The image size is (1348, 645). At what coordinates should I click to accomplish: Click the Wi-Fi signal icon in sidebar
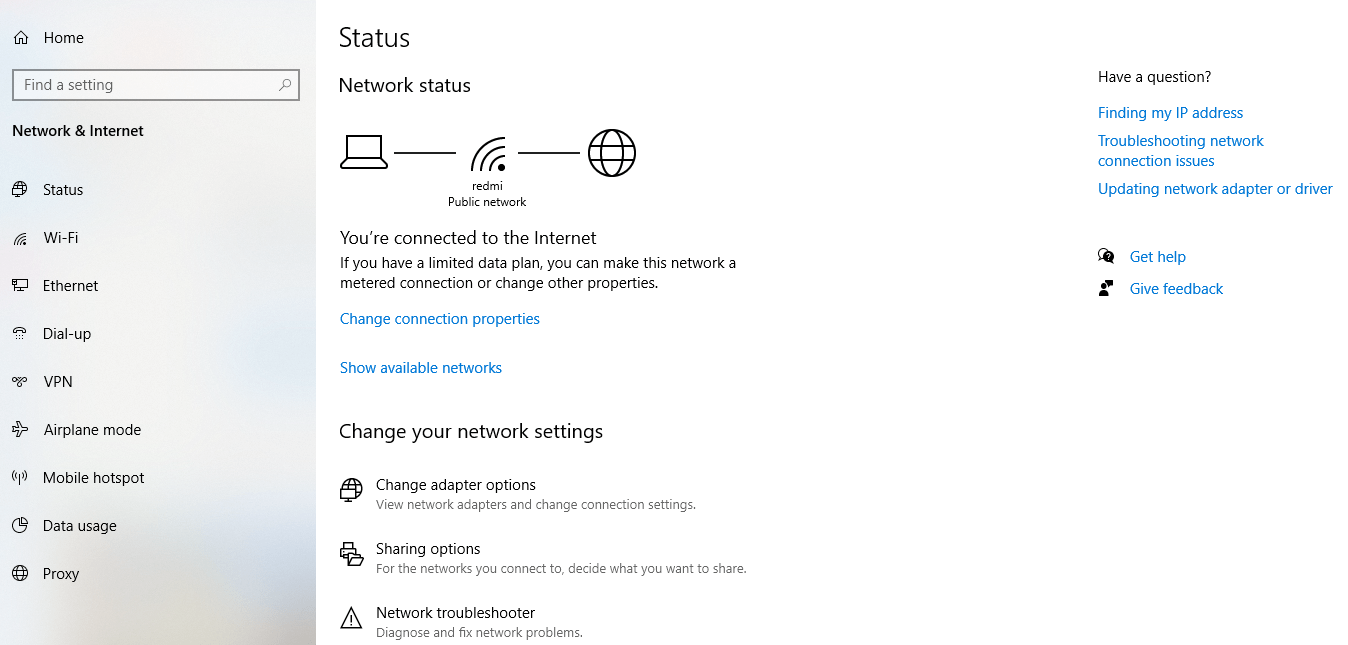(x=20, y=238)
